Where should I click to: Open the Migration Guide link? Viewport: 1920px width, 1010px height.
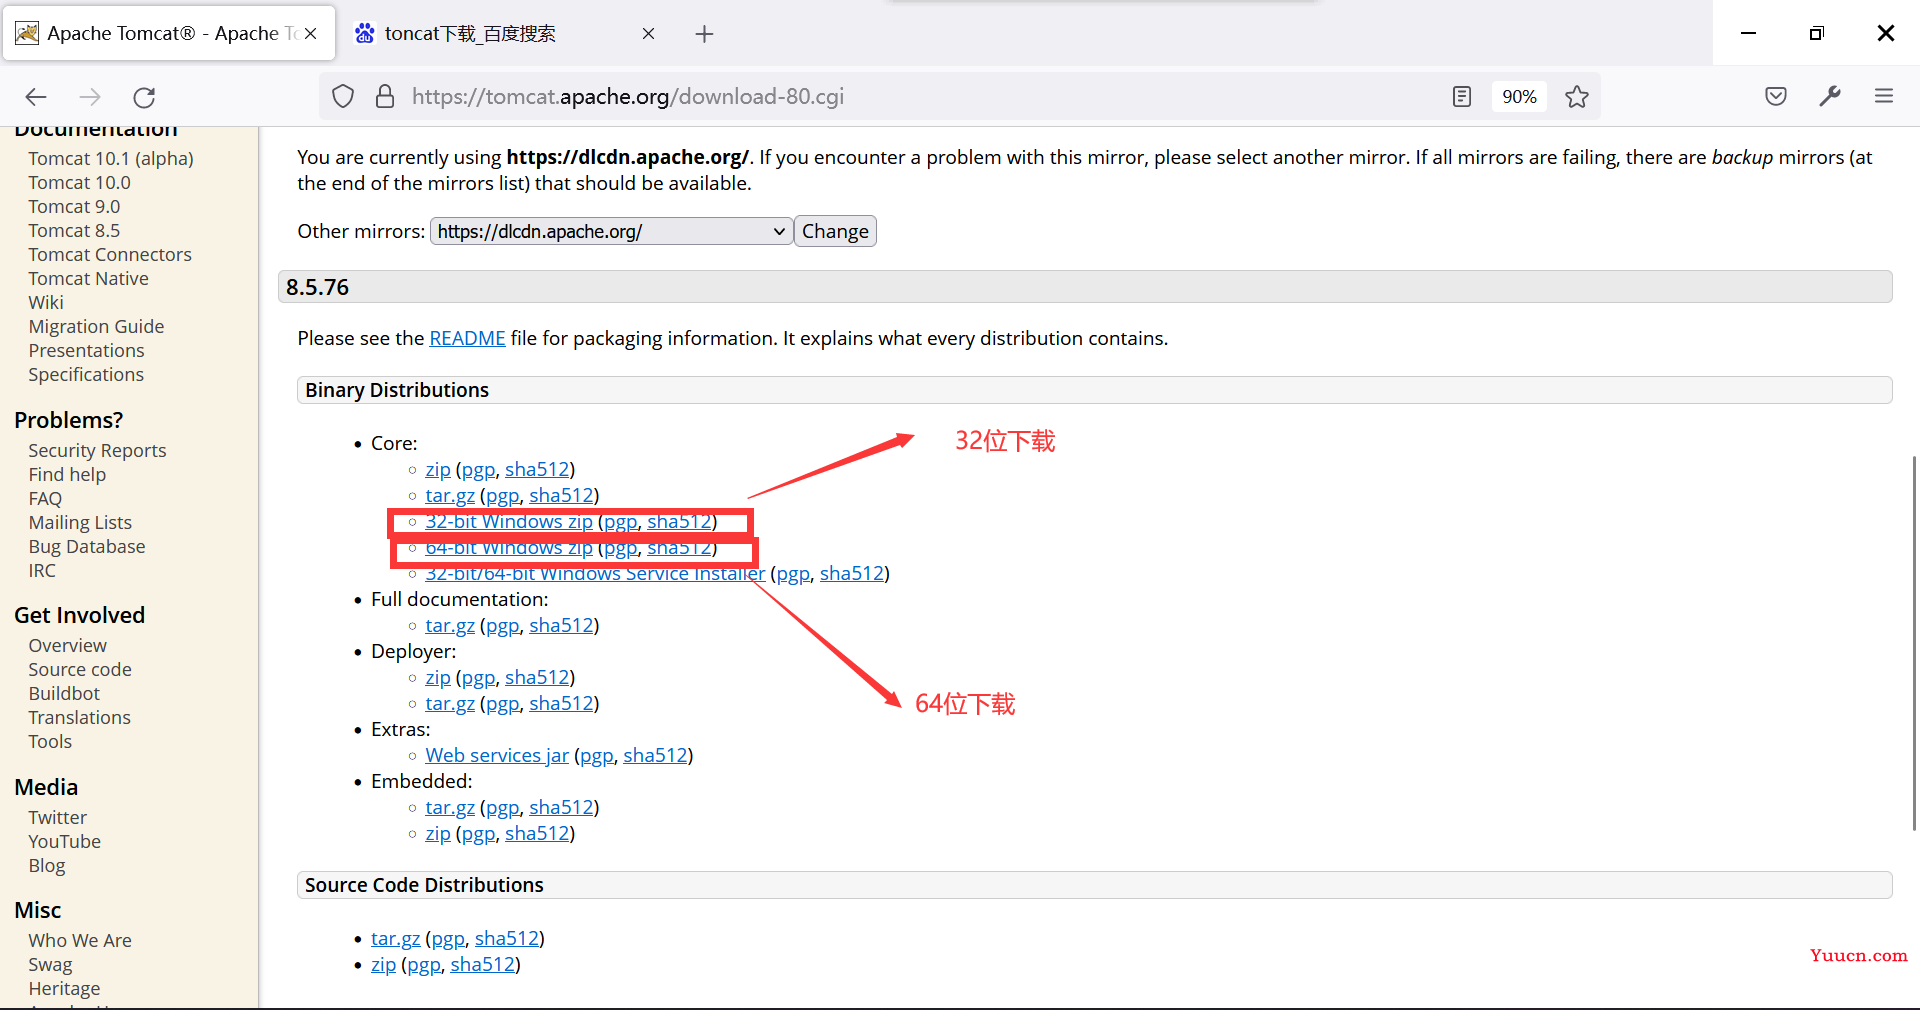[x=96, y=326]
